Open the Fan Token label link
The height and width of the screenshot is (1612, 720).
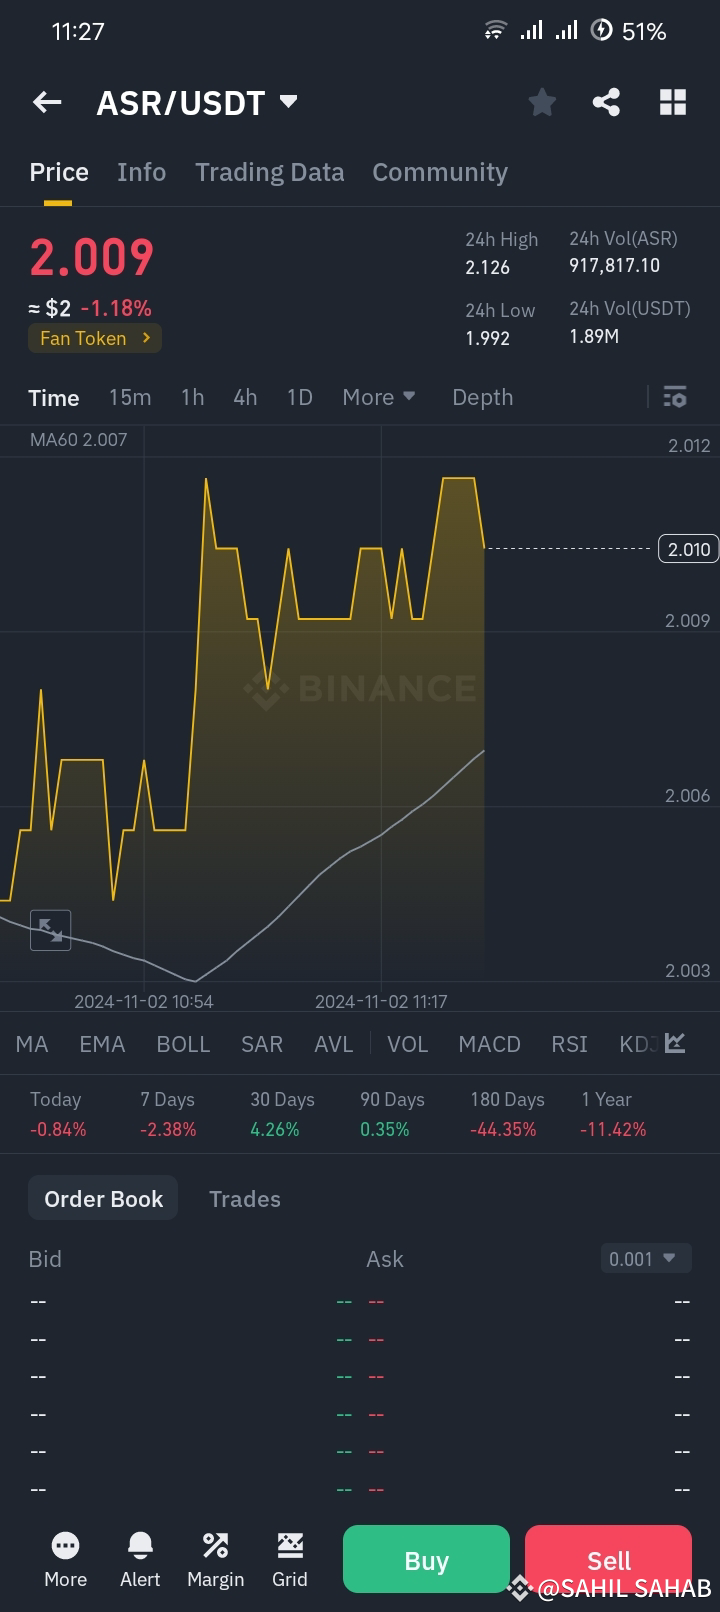[94, 338]
